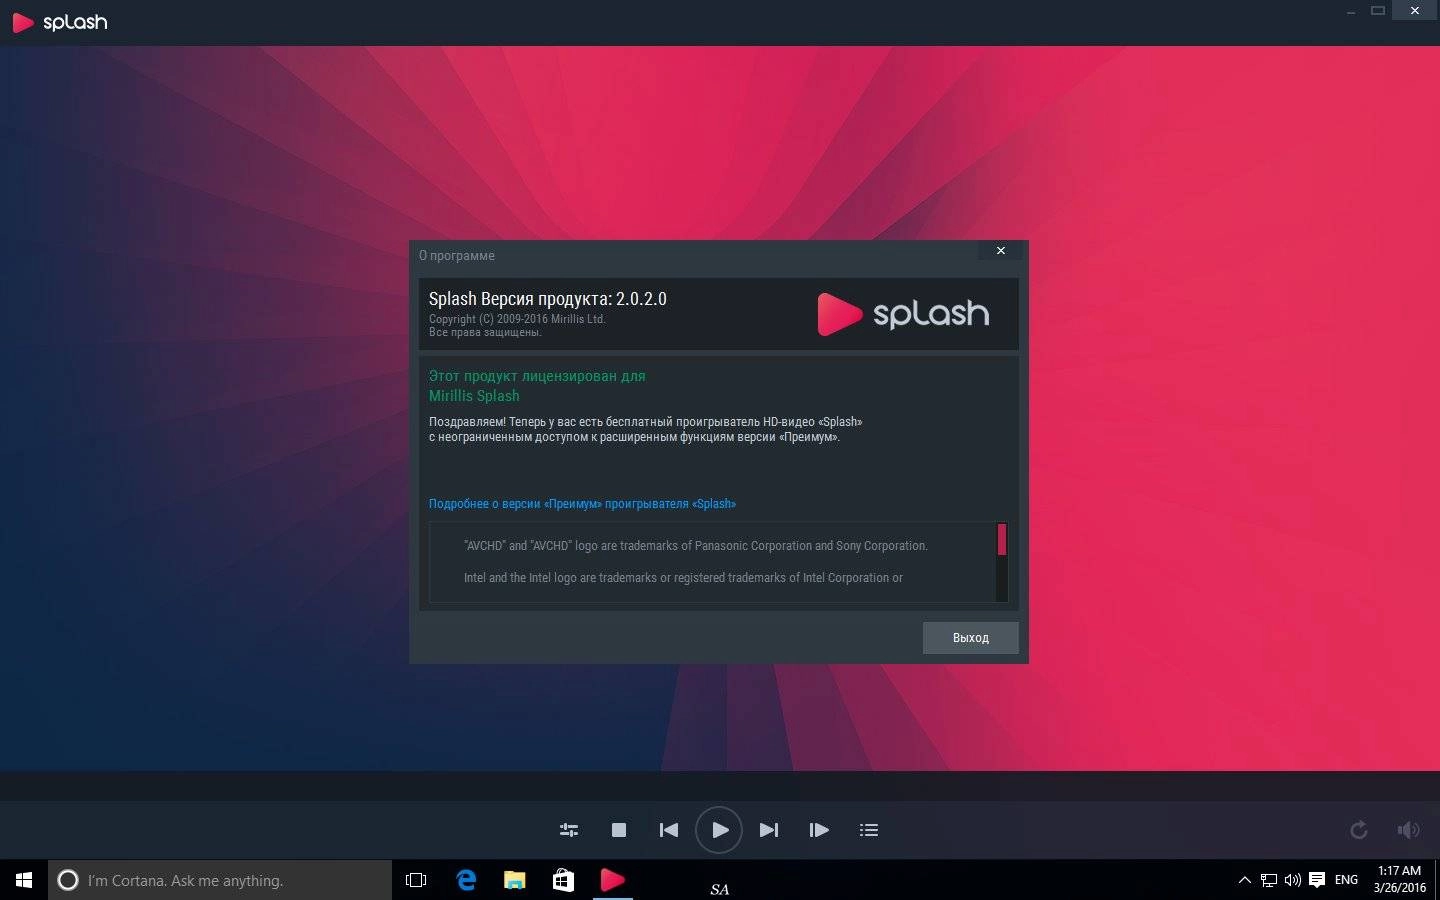The width and height of the screenshot is (1440, 900).
Task: Click the Splash logo in the title bar
Action: click(x=60, y=22)
